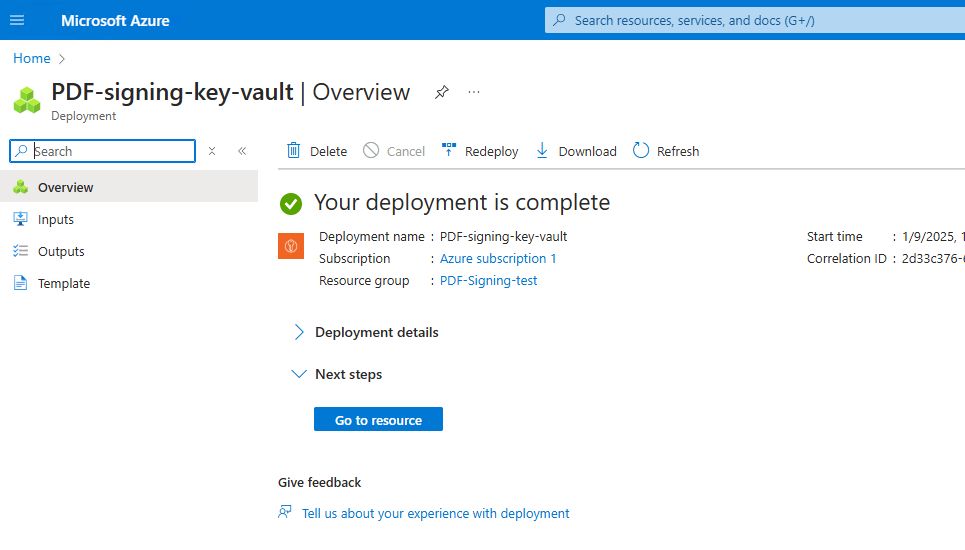
Task: Click the Deployment details heading
Action: (x=377, y=332)
